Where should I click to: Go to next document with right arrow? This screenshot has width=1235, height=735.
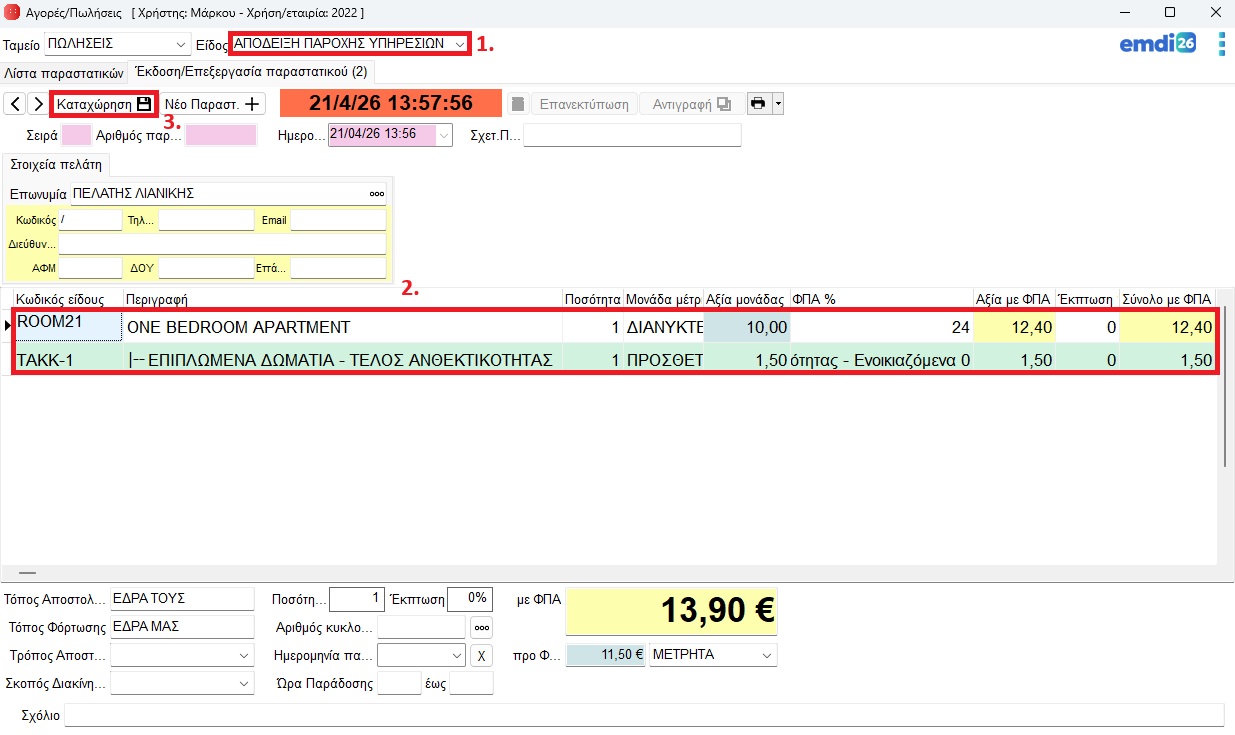pos(37,104)
